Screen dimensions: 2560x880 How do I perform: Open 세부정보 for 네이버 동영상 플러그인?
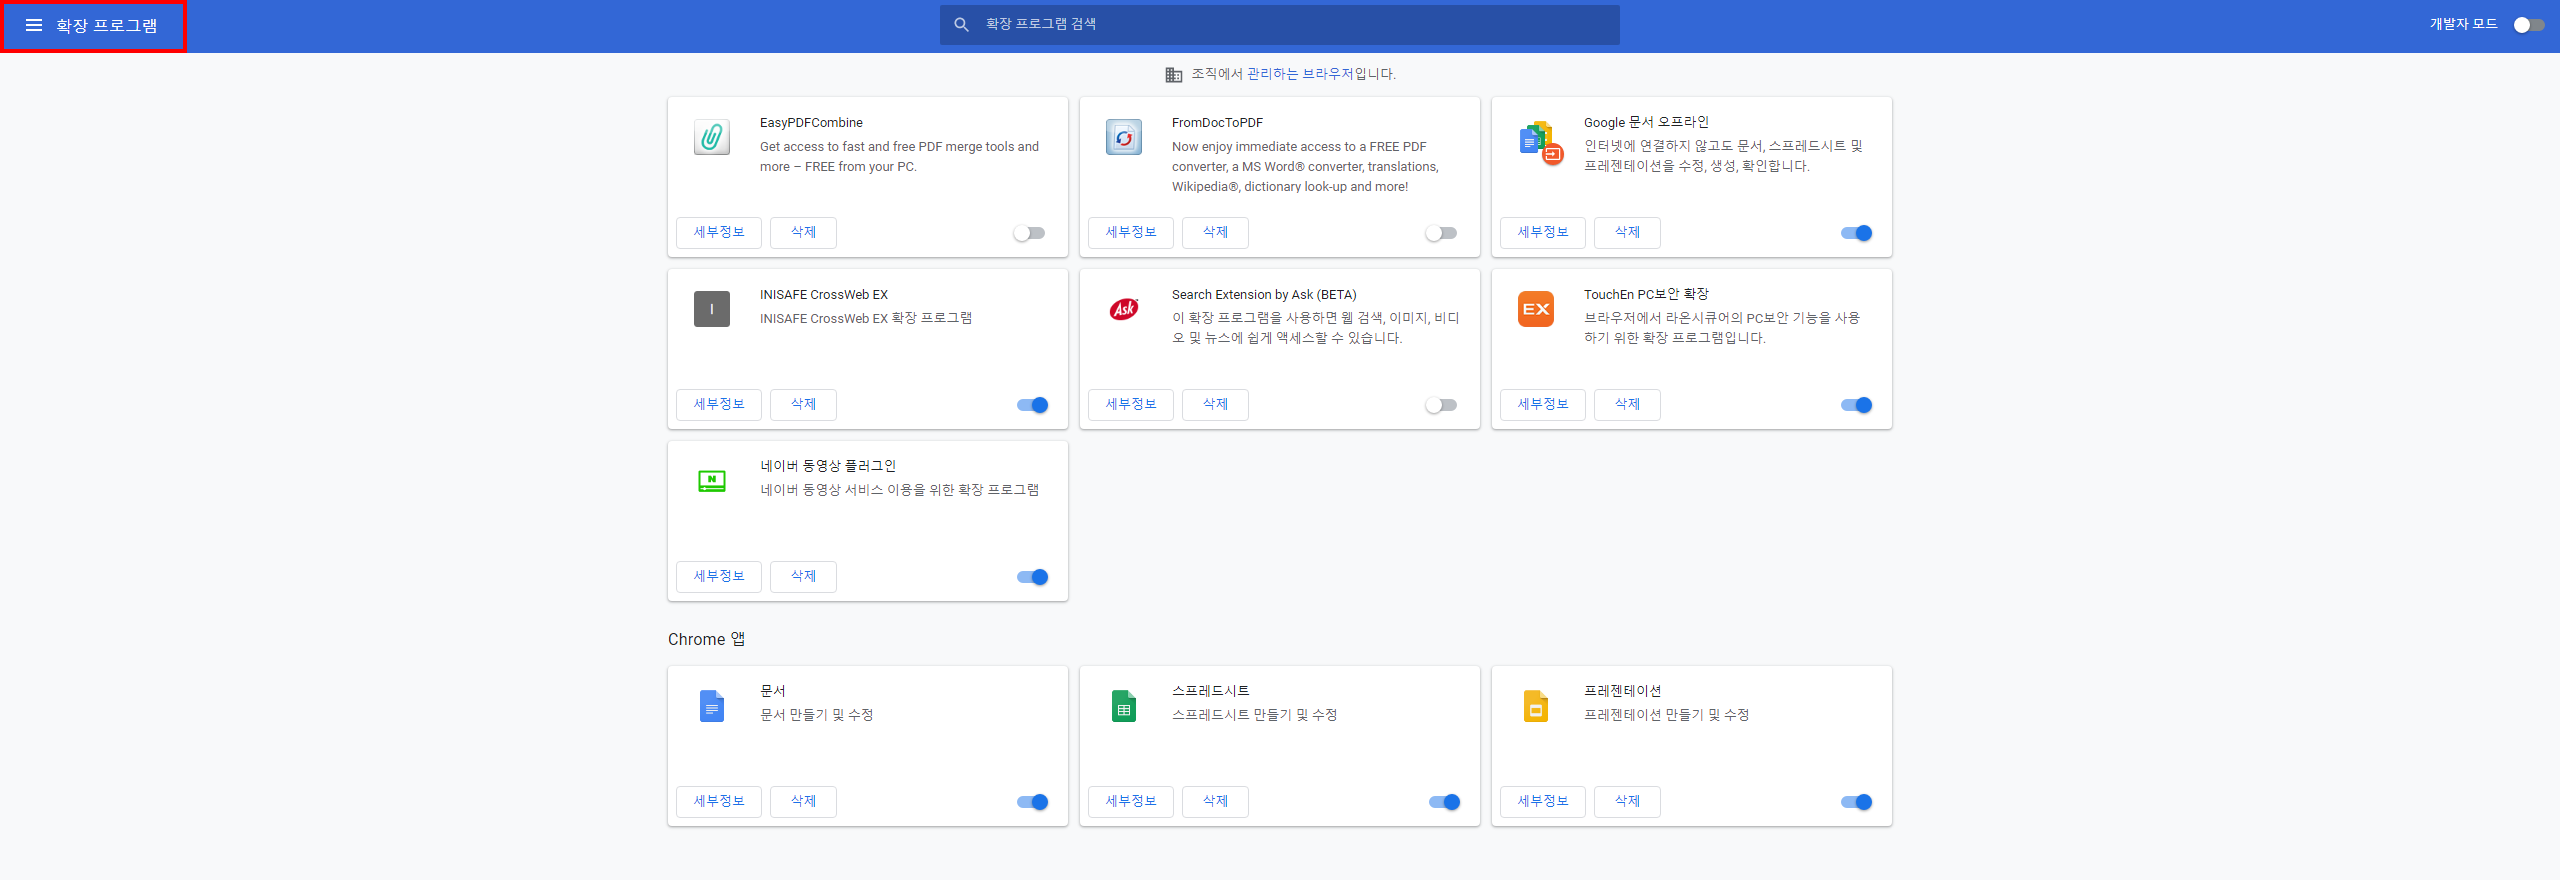[x=719, y=577]
